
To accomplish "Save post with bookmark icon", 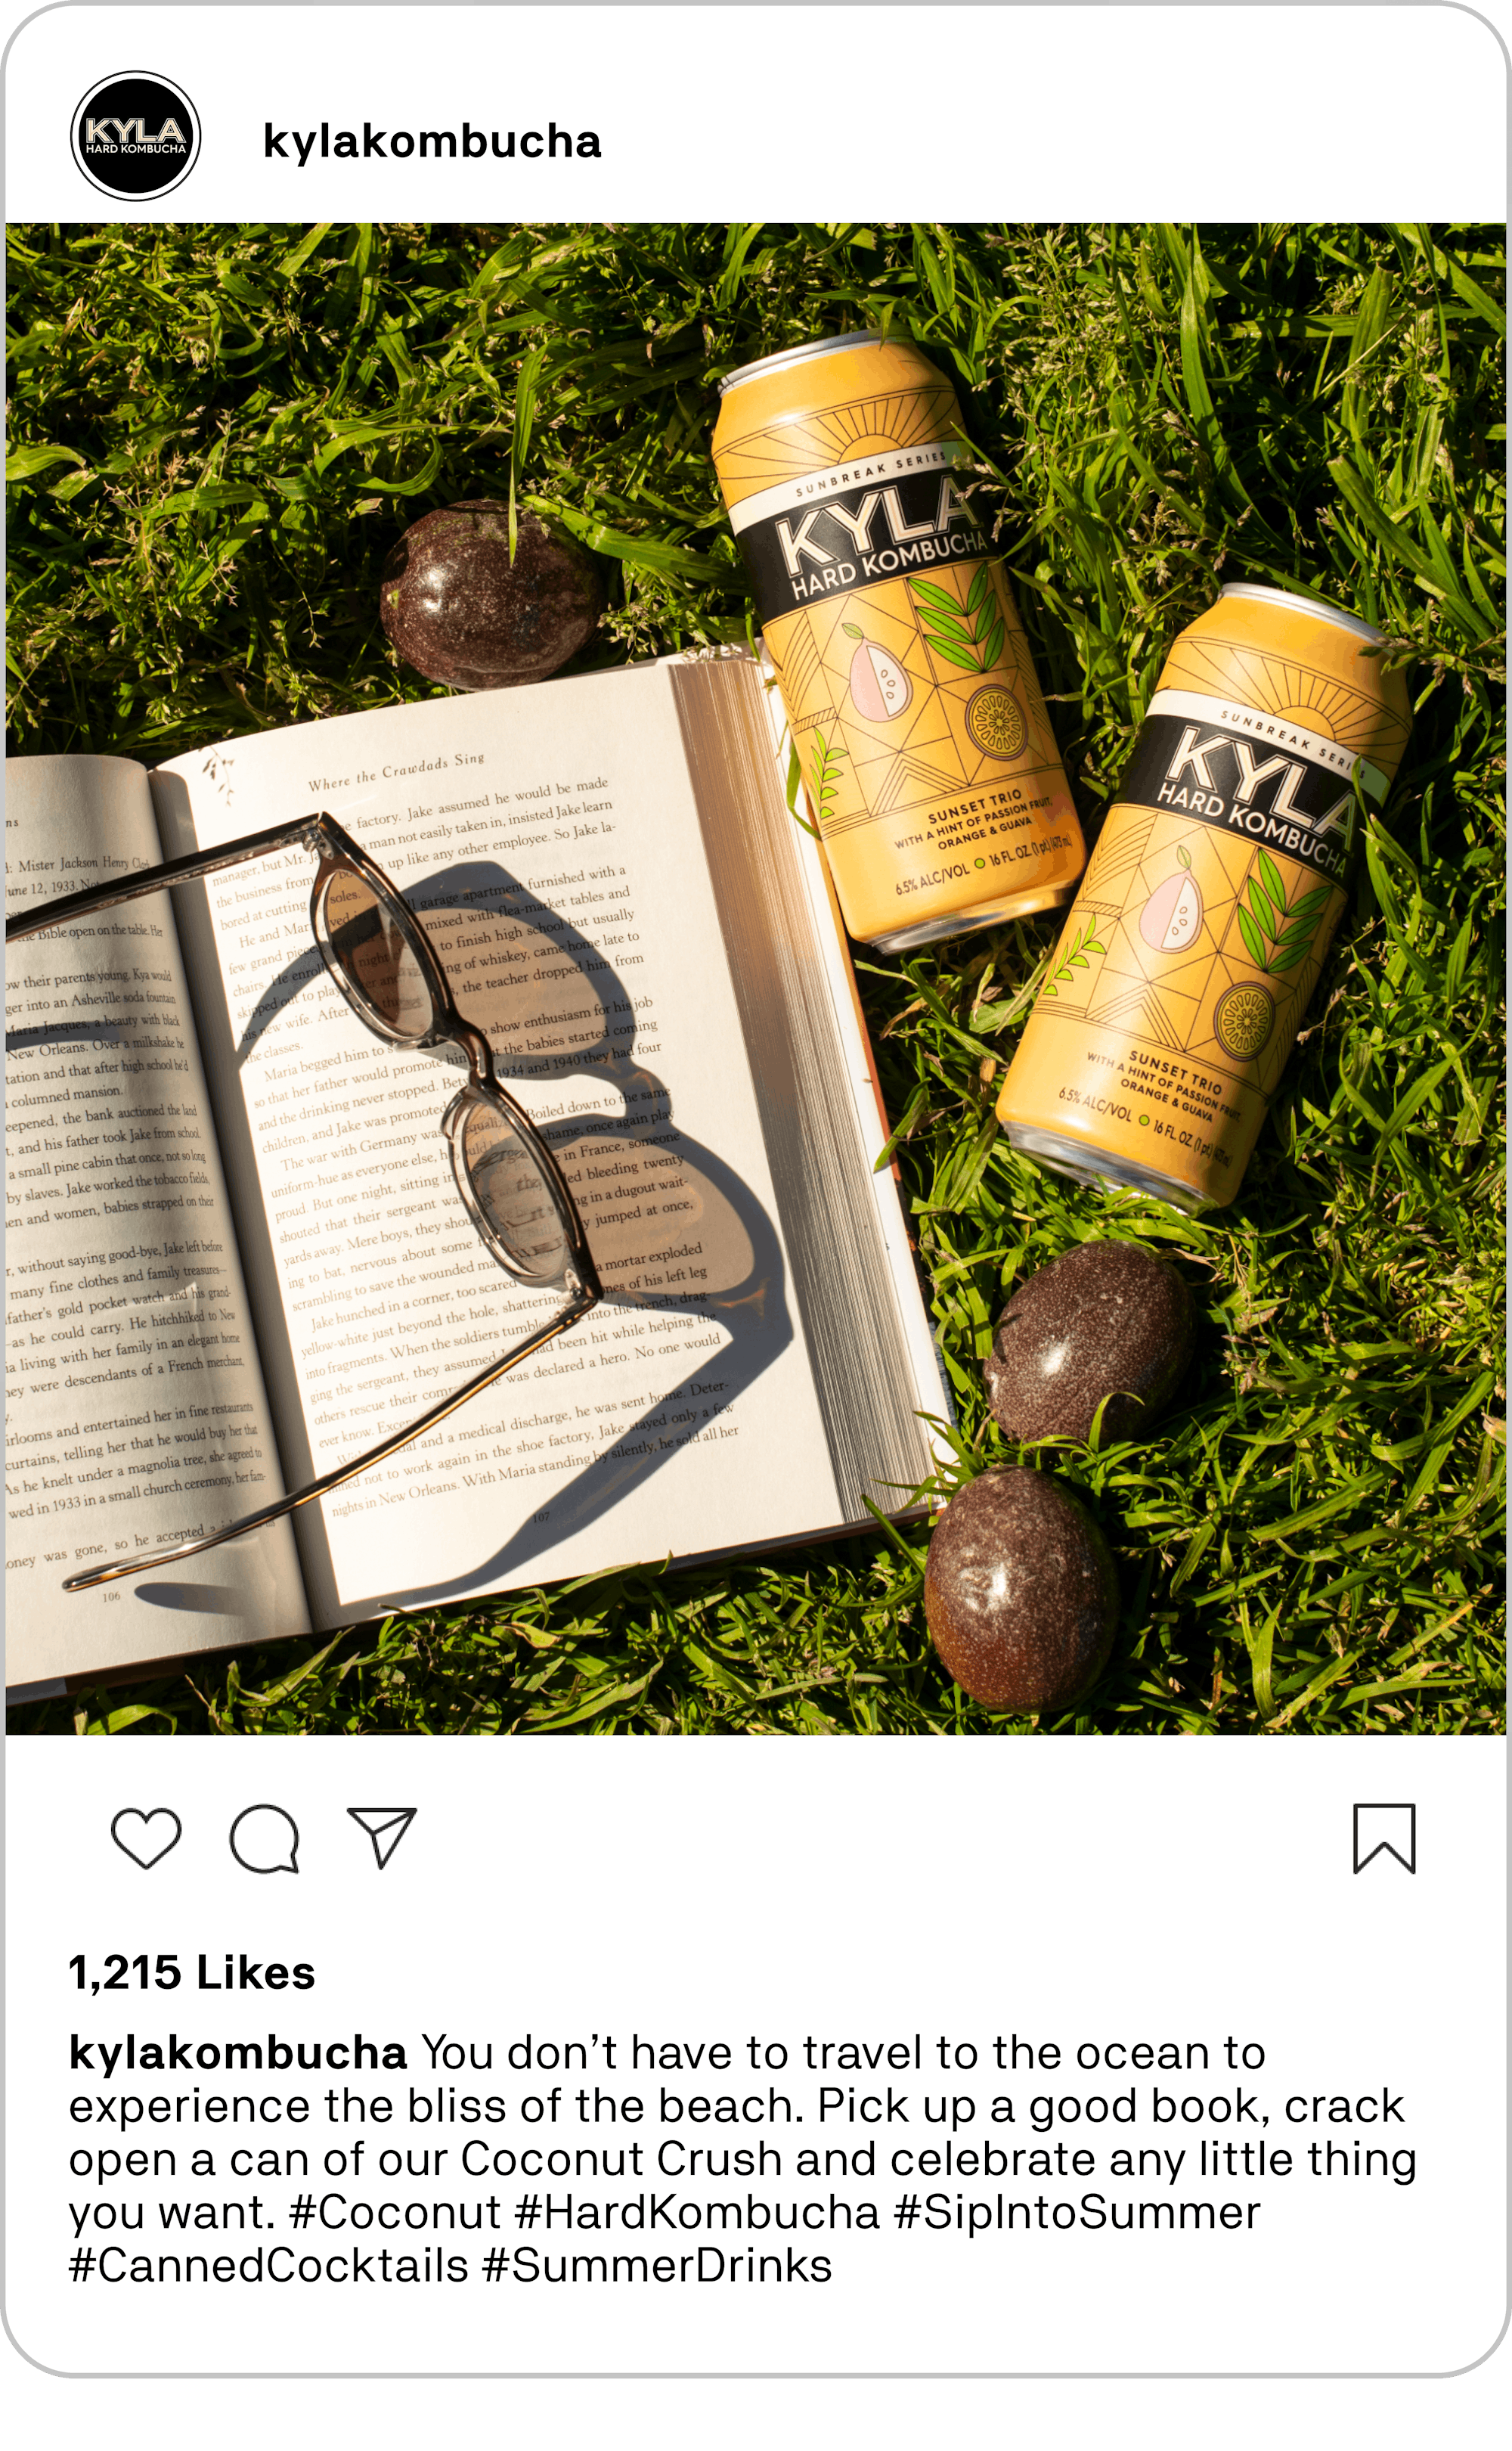I will tap(1384, 1838).
